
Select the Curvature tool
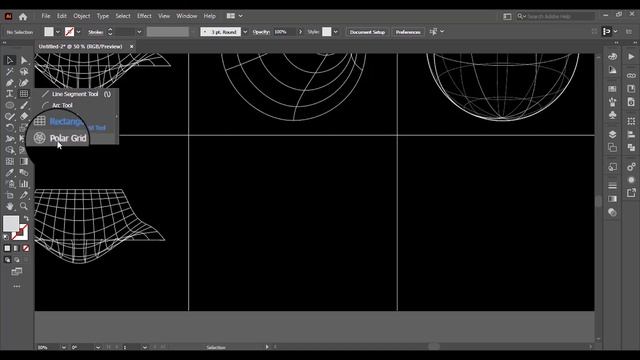[24, 83]
